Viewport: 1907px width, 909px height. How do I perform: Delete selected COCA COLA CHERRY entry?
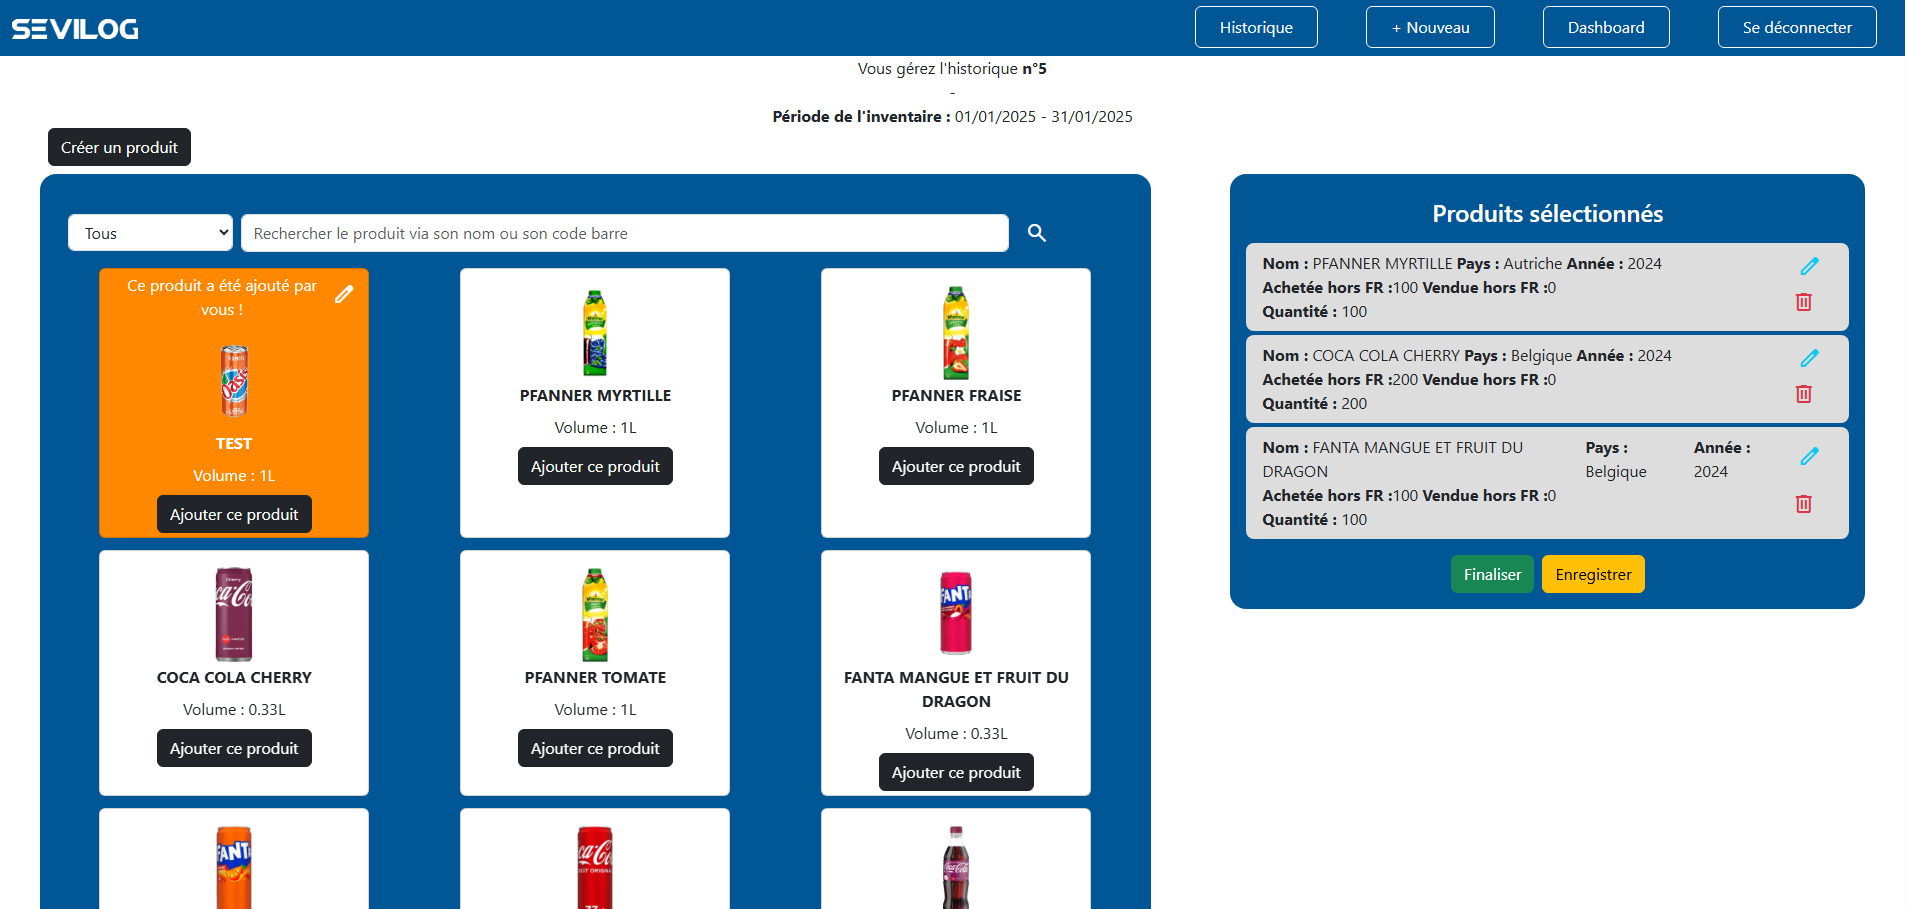(x=1803, y=394)
